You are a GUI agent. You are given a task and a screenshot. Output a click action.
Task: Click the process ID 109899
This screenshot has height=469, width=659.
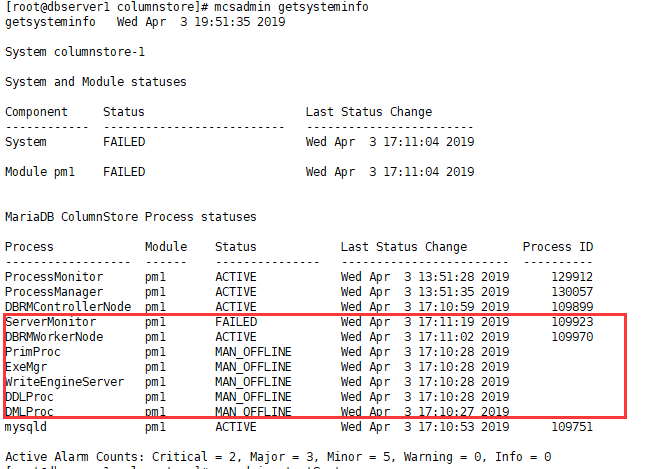pos(572,307)
